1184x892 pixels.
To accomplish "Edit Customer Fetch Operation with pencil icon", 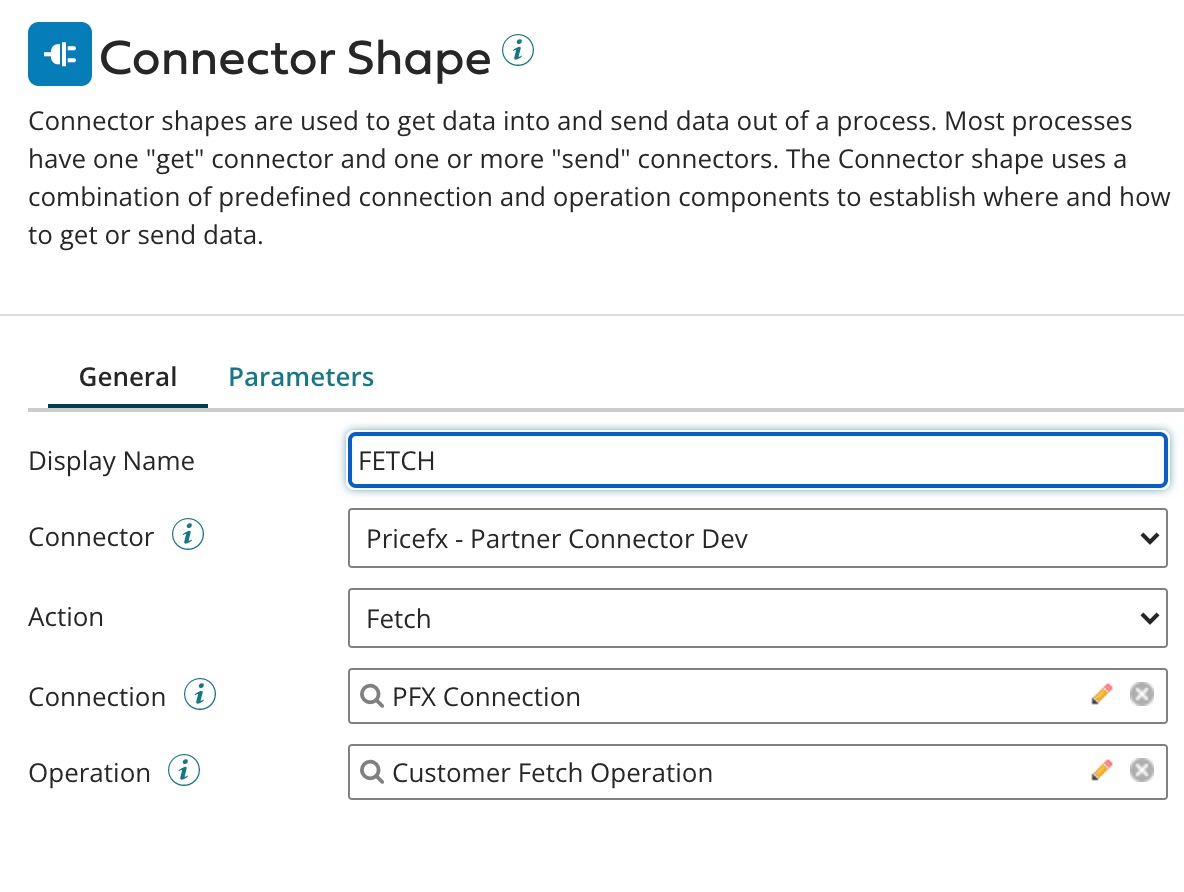I will [1101, 770].
